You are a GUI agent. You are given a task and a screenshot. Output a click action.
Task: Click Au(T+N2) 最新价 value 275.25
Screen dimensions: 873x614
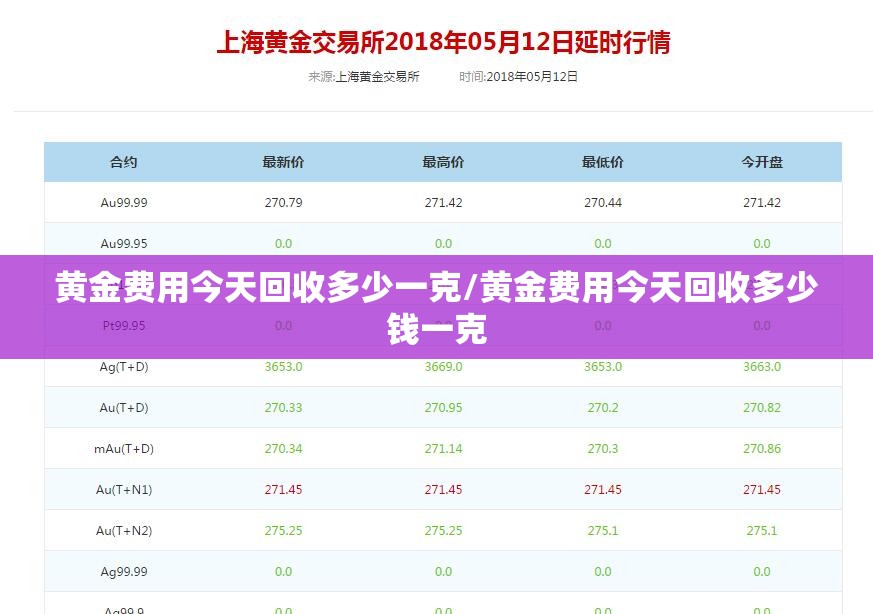pos(283,531)
